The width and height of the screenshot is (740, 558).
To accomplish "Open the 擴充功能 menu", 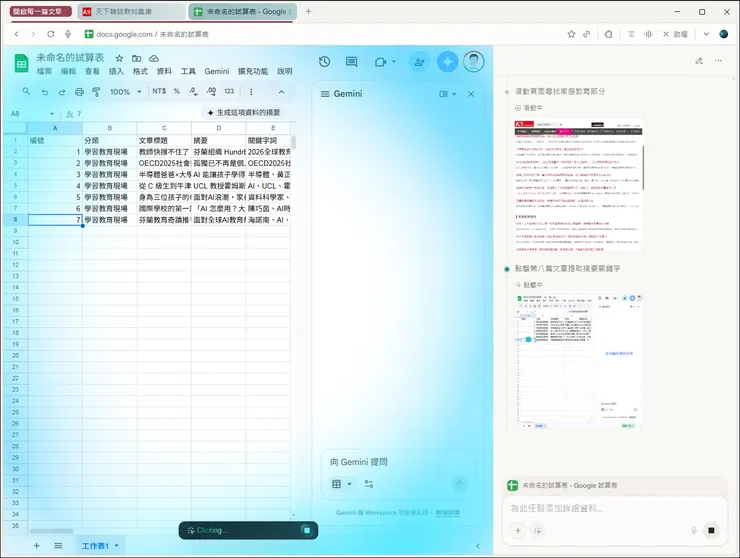I will click(253, 71).
